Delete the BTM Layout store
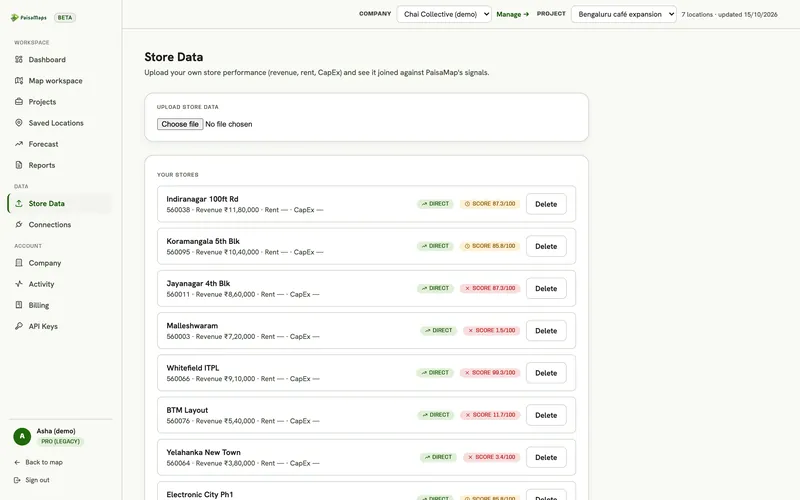The image size is (800, 500). 546,415
